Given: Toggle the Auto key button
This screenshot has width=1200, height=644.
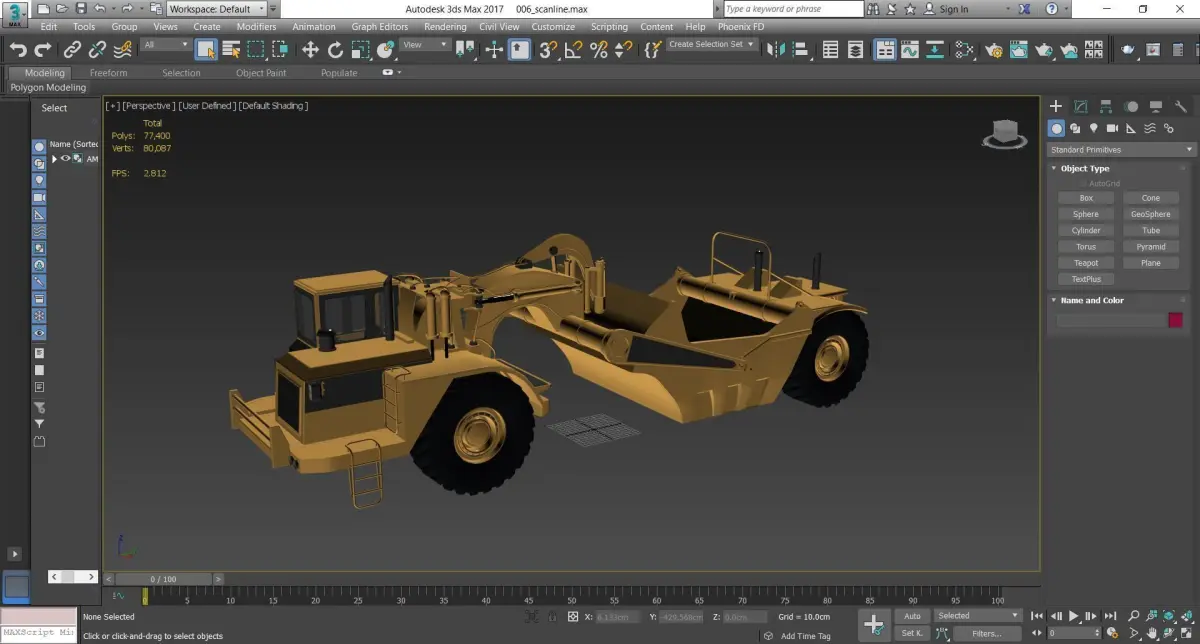Looking at the screenshot, I should tap(912, 616).
